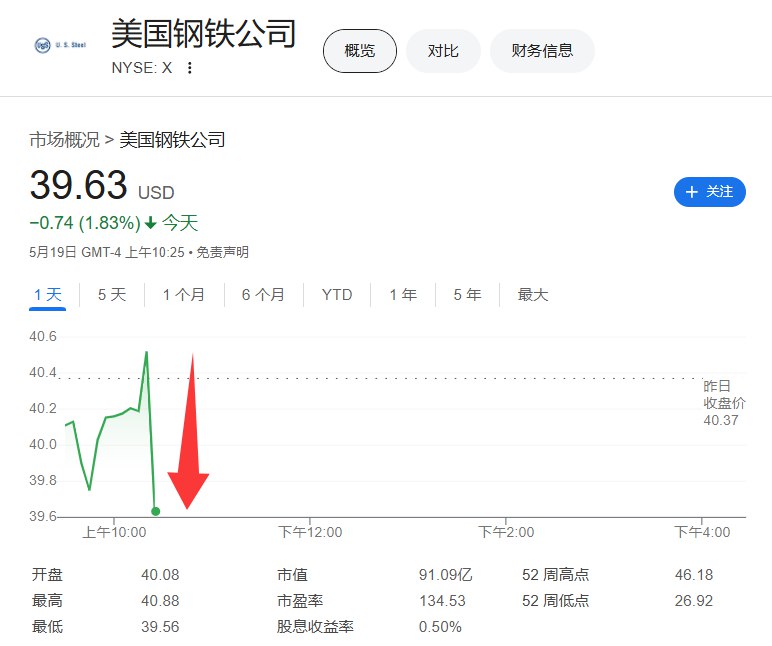Click the 39.63 current price value

pos(79,185)
